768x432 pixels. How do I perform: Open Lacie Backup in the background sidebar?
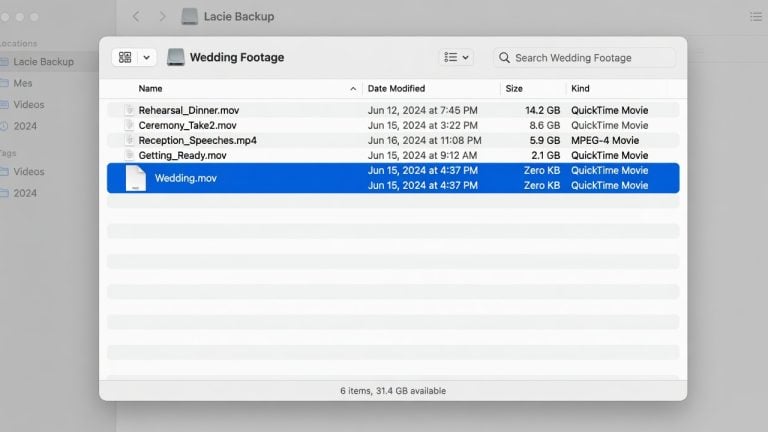[x=43, y=62]
